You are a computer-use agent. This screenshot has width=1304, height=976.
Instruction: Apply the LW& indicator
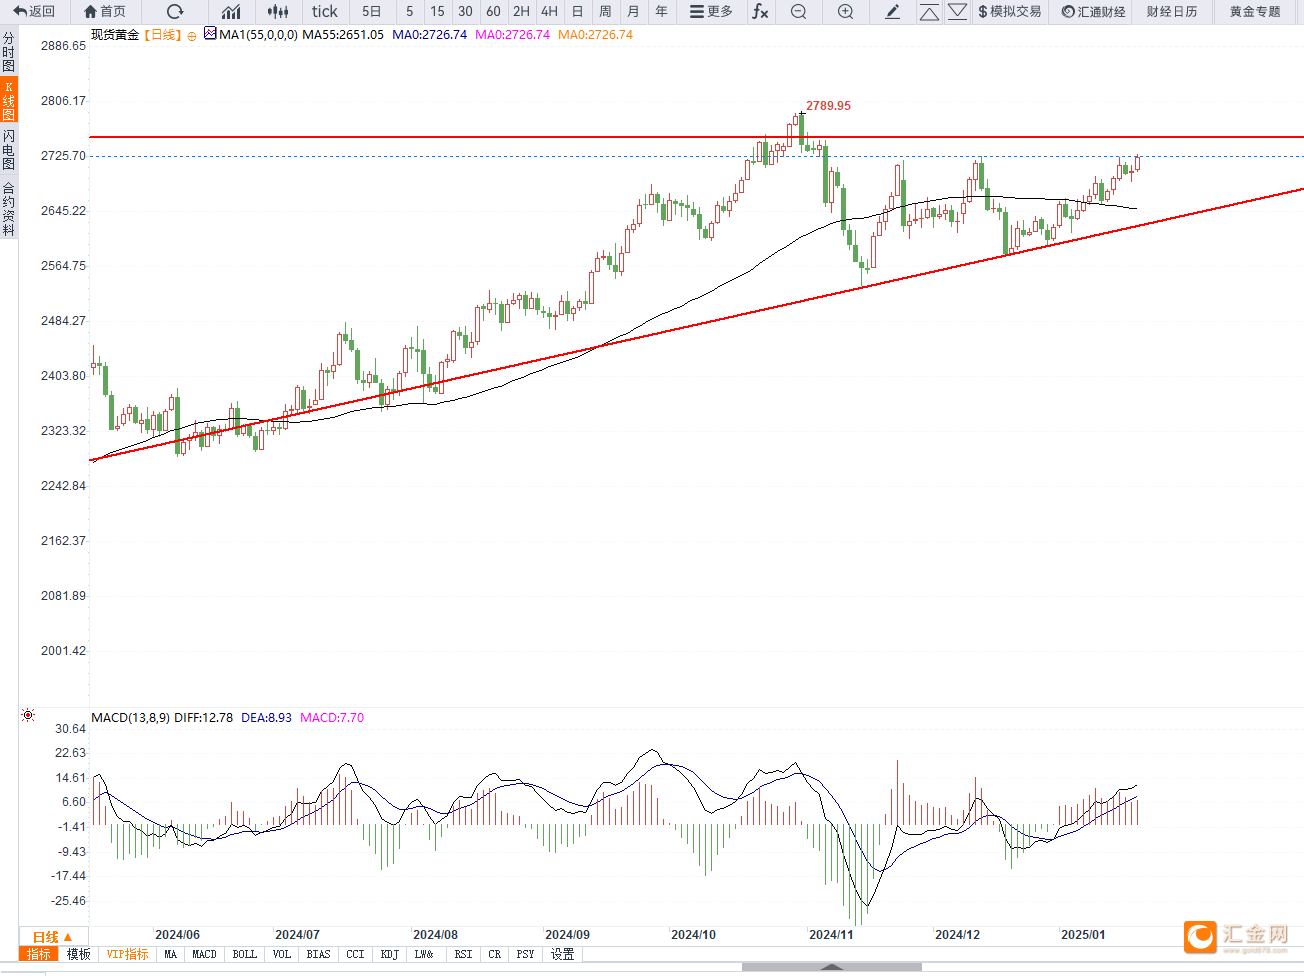pos(425,954)
